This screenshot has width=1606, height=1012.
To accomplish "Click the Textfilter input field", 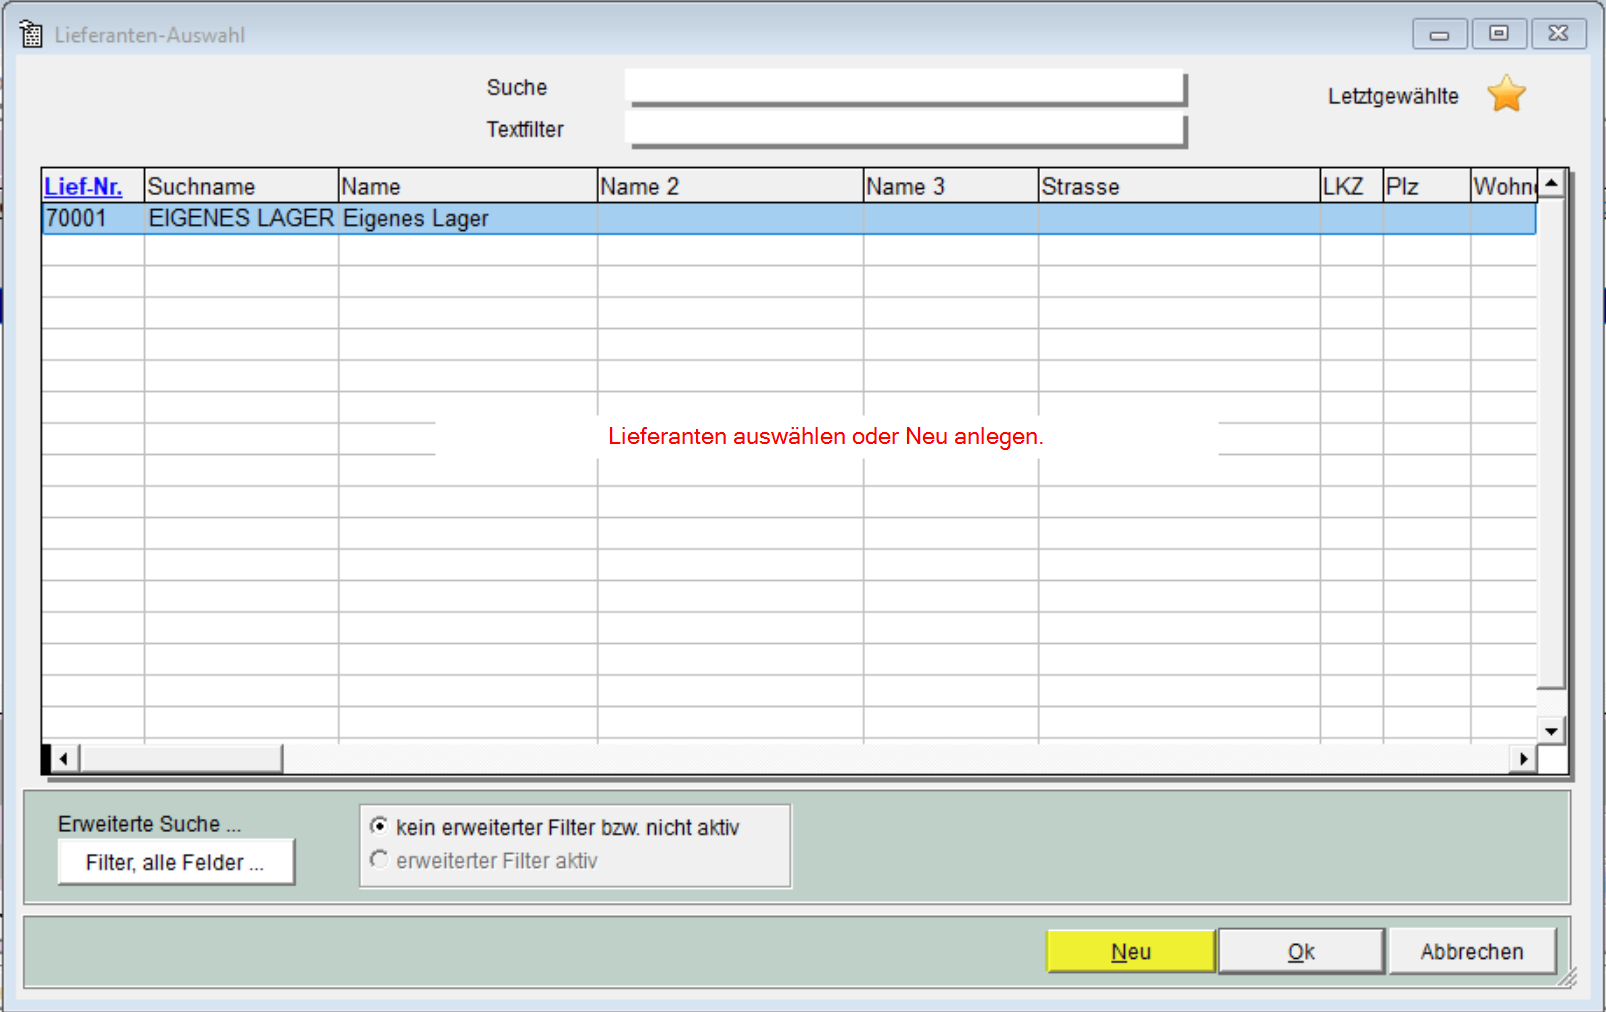I will pyautogui.click(x=904, y=128).
